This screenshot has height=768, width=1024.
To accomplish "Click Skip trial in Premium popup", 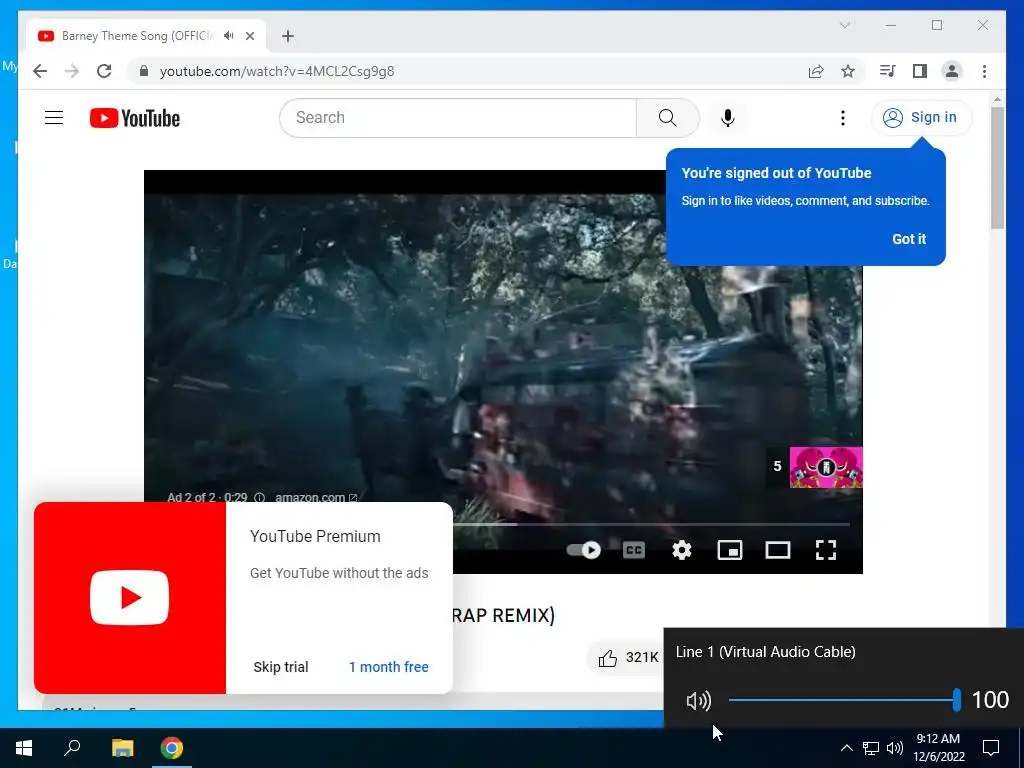I will (x=281, y=667).
